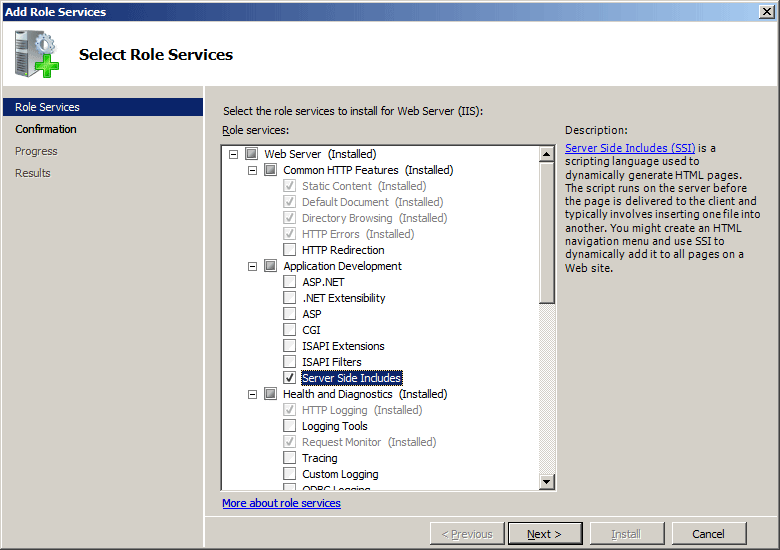
Task: Go to the Confirmation wizard step
Action: coord(46,129)
